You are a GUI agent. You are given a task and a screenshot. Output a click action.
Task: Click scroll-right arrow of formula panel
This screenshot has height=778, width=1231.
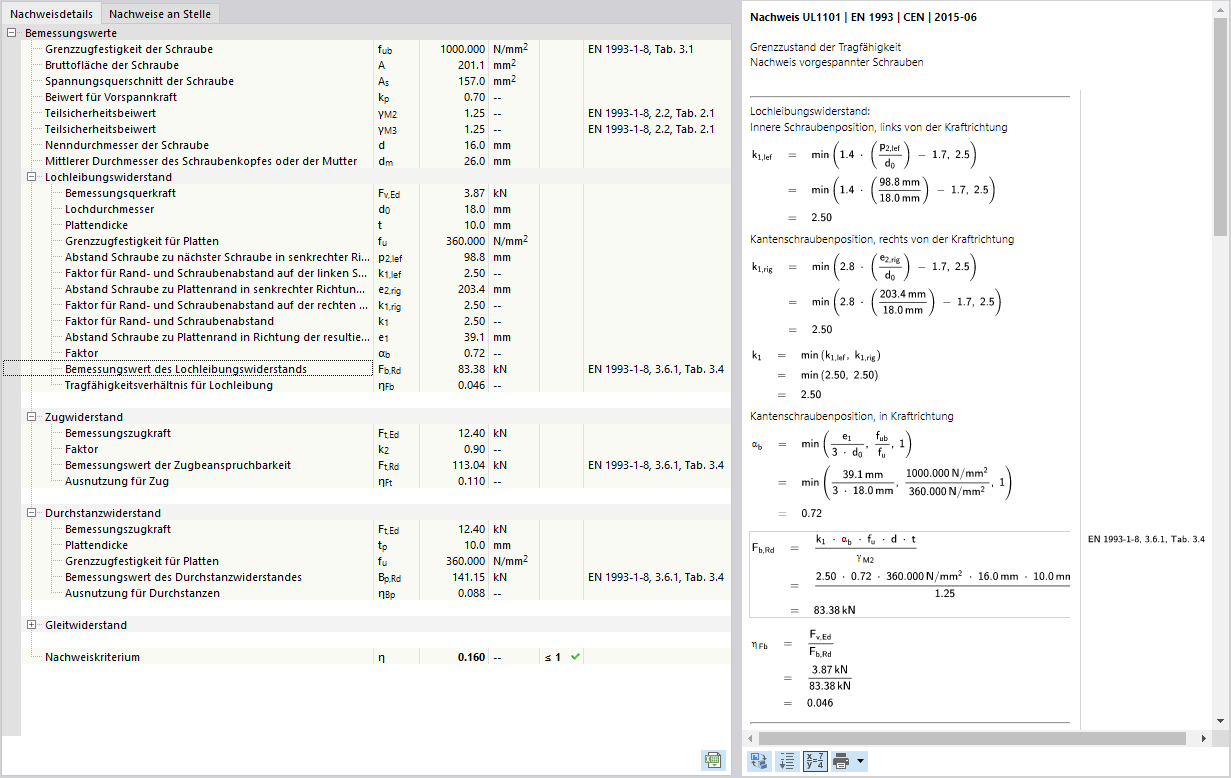point(1206,738)
